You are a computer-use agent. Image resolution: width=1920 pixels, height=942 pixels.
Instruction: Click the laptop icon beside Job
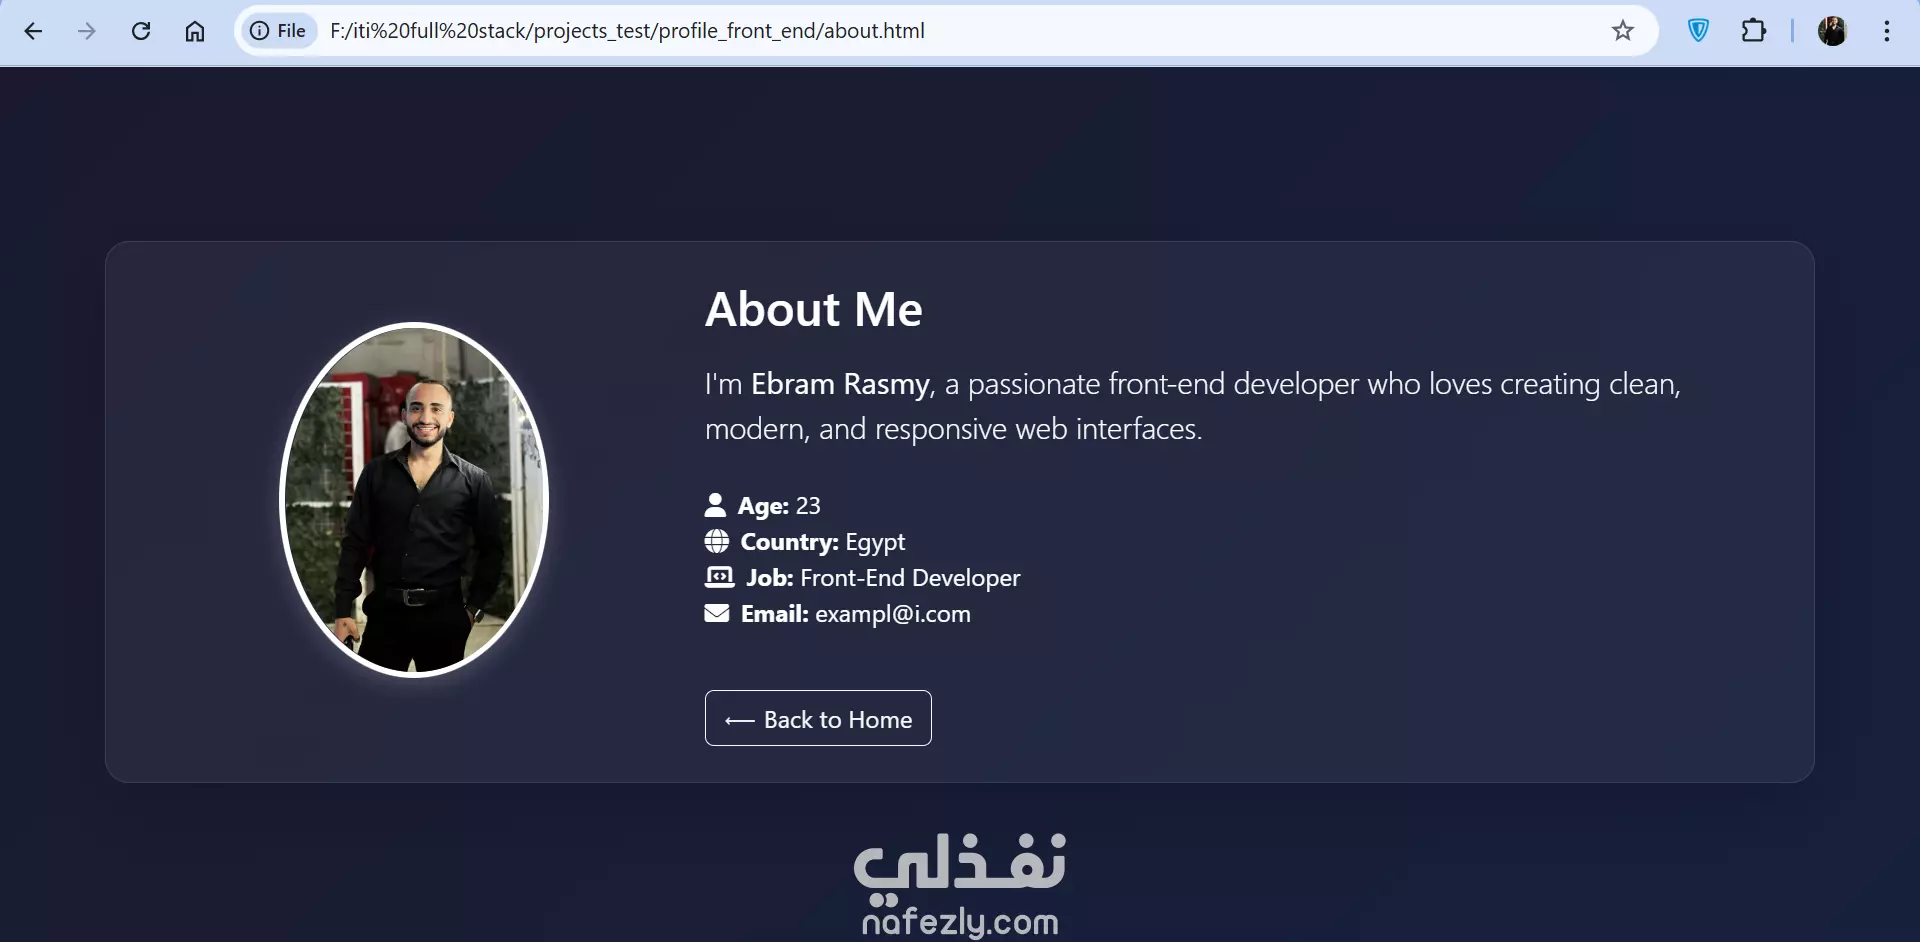coord(719,577)
